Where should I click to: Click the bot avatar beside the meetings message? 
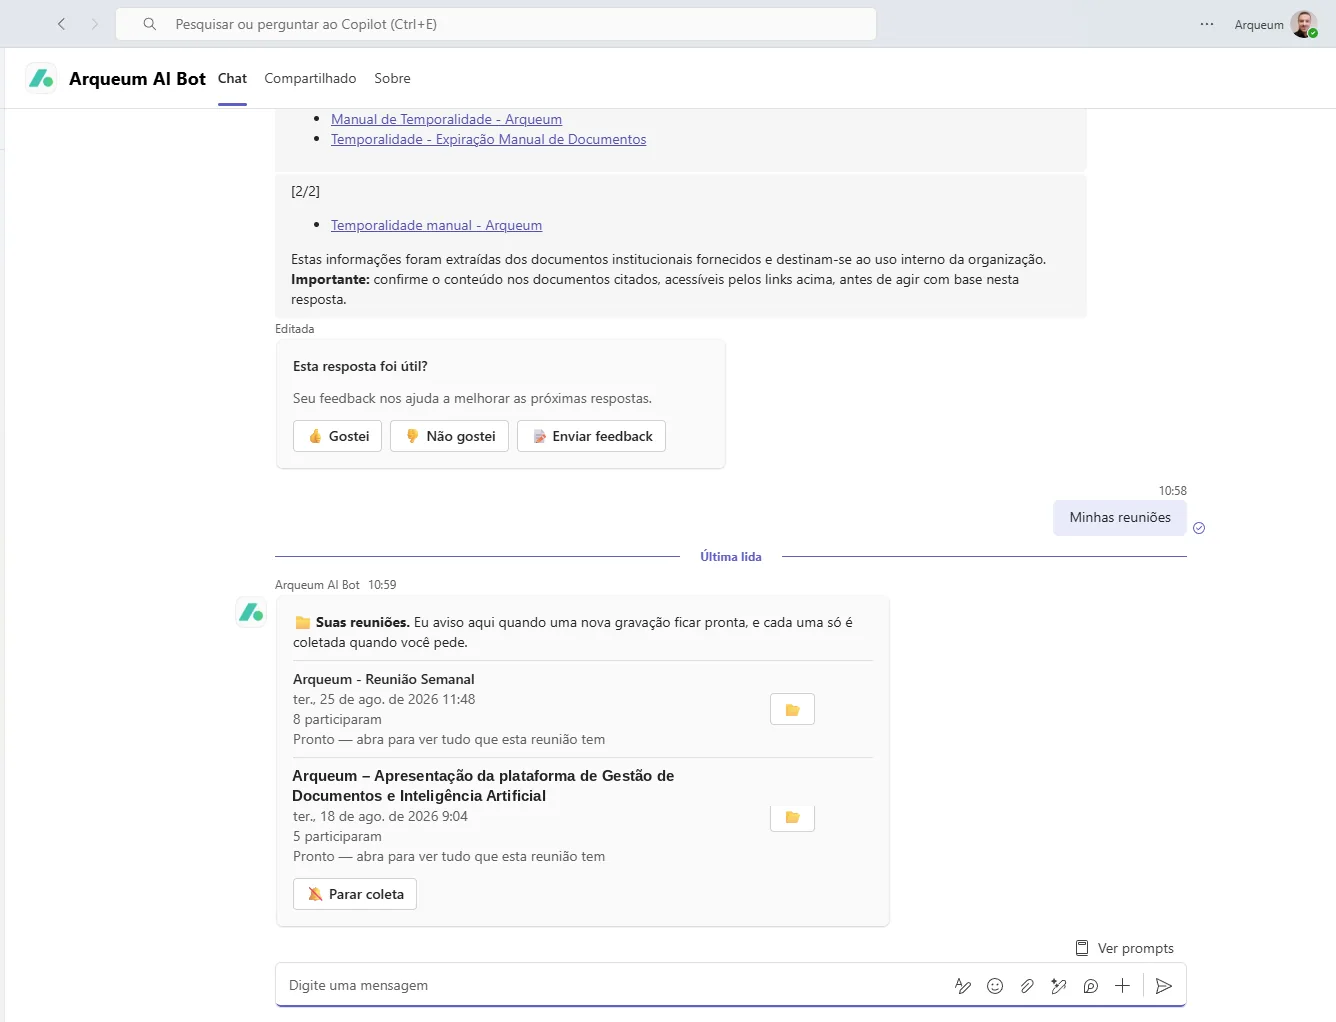tap(251, 611)
